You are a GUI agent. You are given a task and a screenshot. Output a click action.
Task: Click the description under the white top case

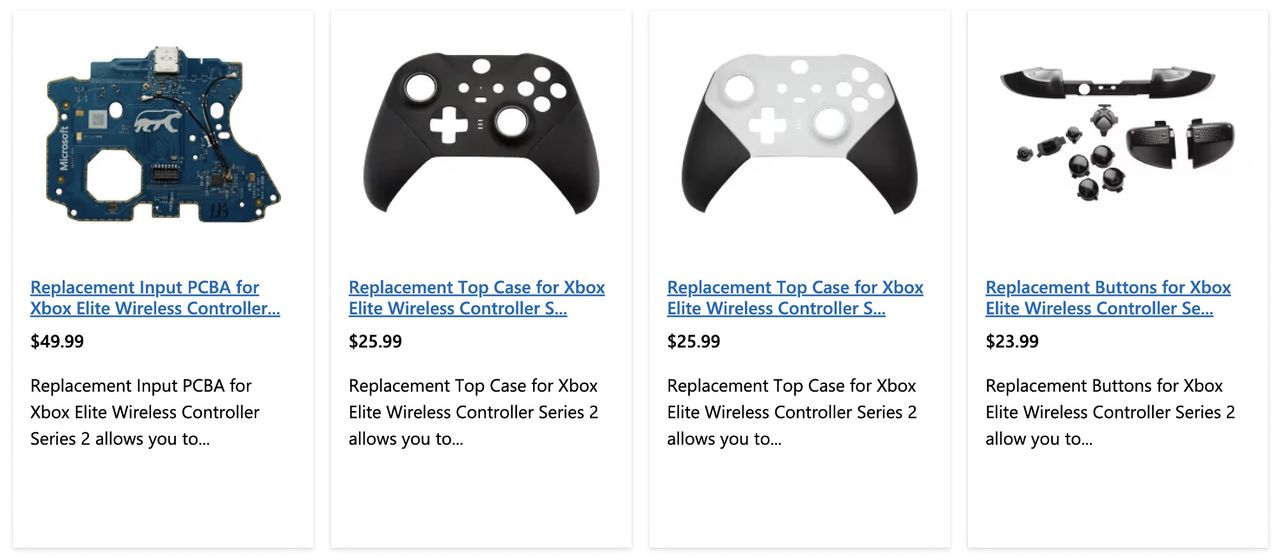[x=792, y=412]
